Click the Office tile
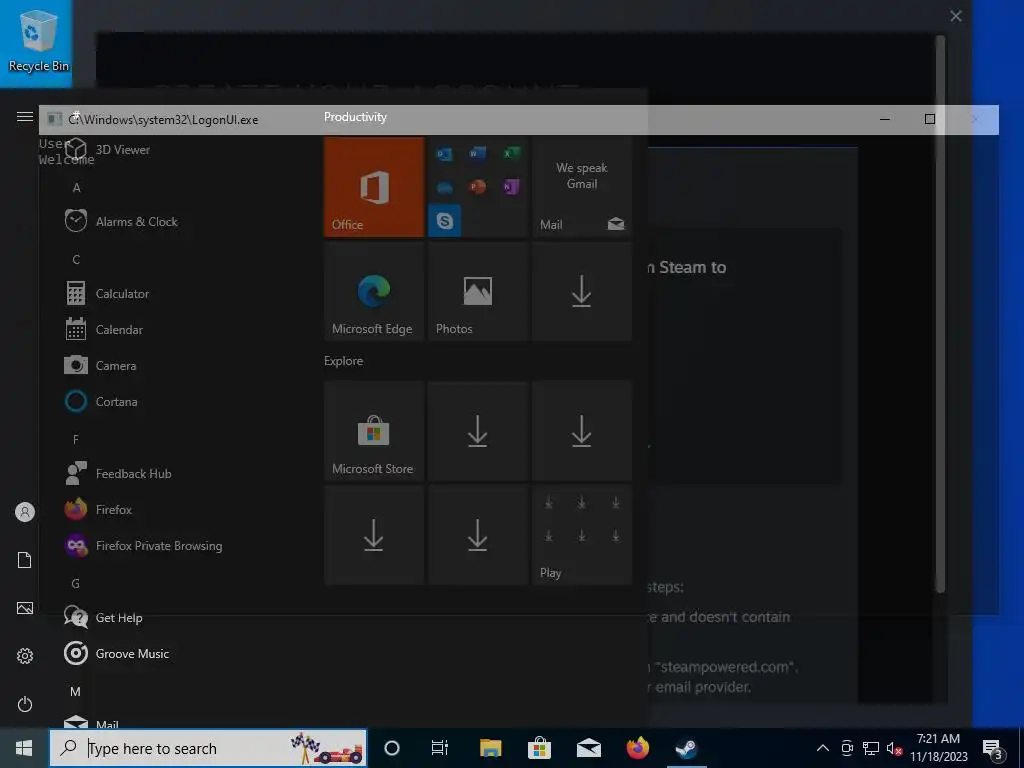This screenshot has width=1024, height=768. 374,187
